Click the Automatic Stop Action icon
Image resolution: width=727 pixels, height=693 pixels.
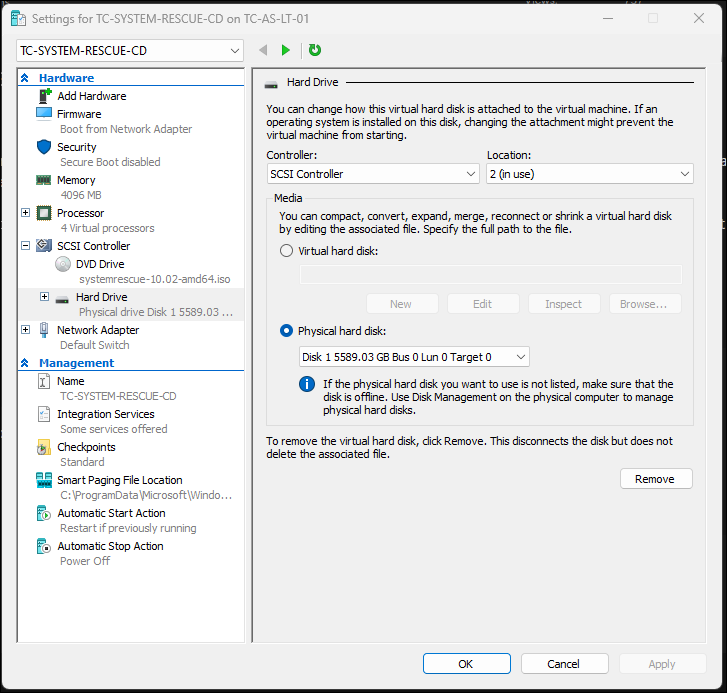pos(44,546)
